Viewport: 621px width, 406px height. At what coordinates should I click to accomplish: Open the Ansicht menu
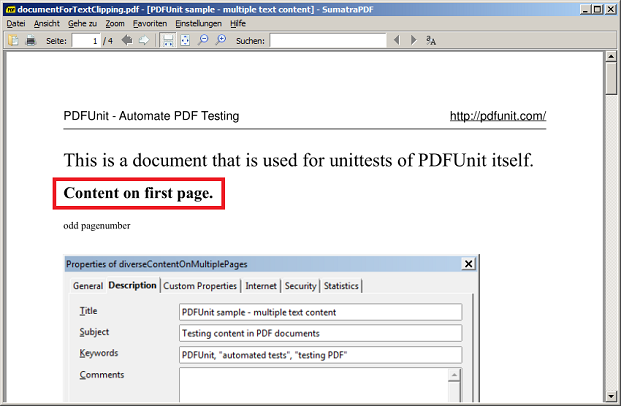tap(47, 23)
